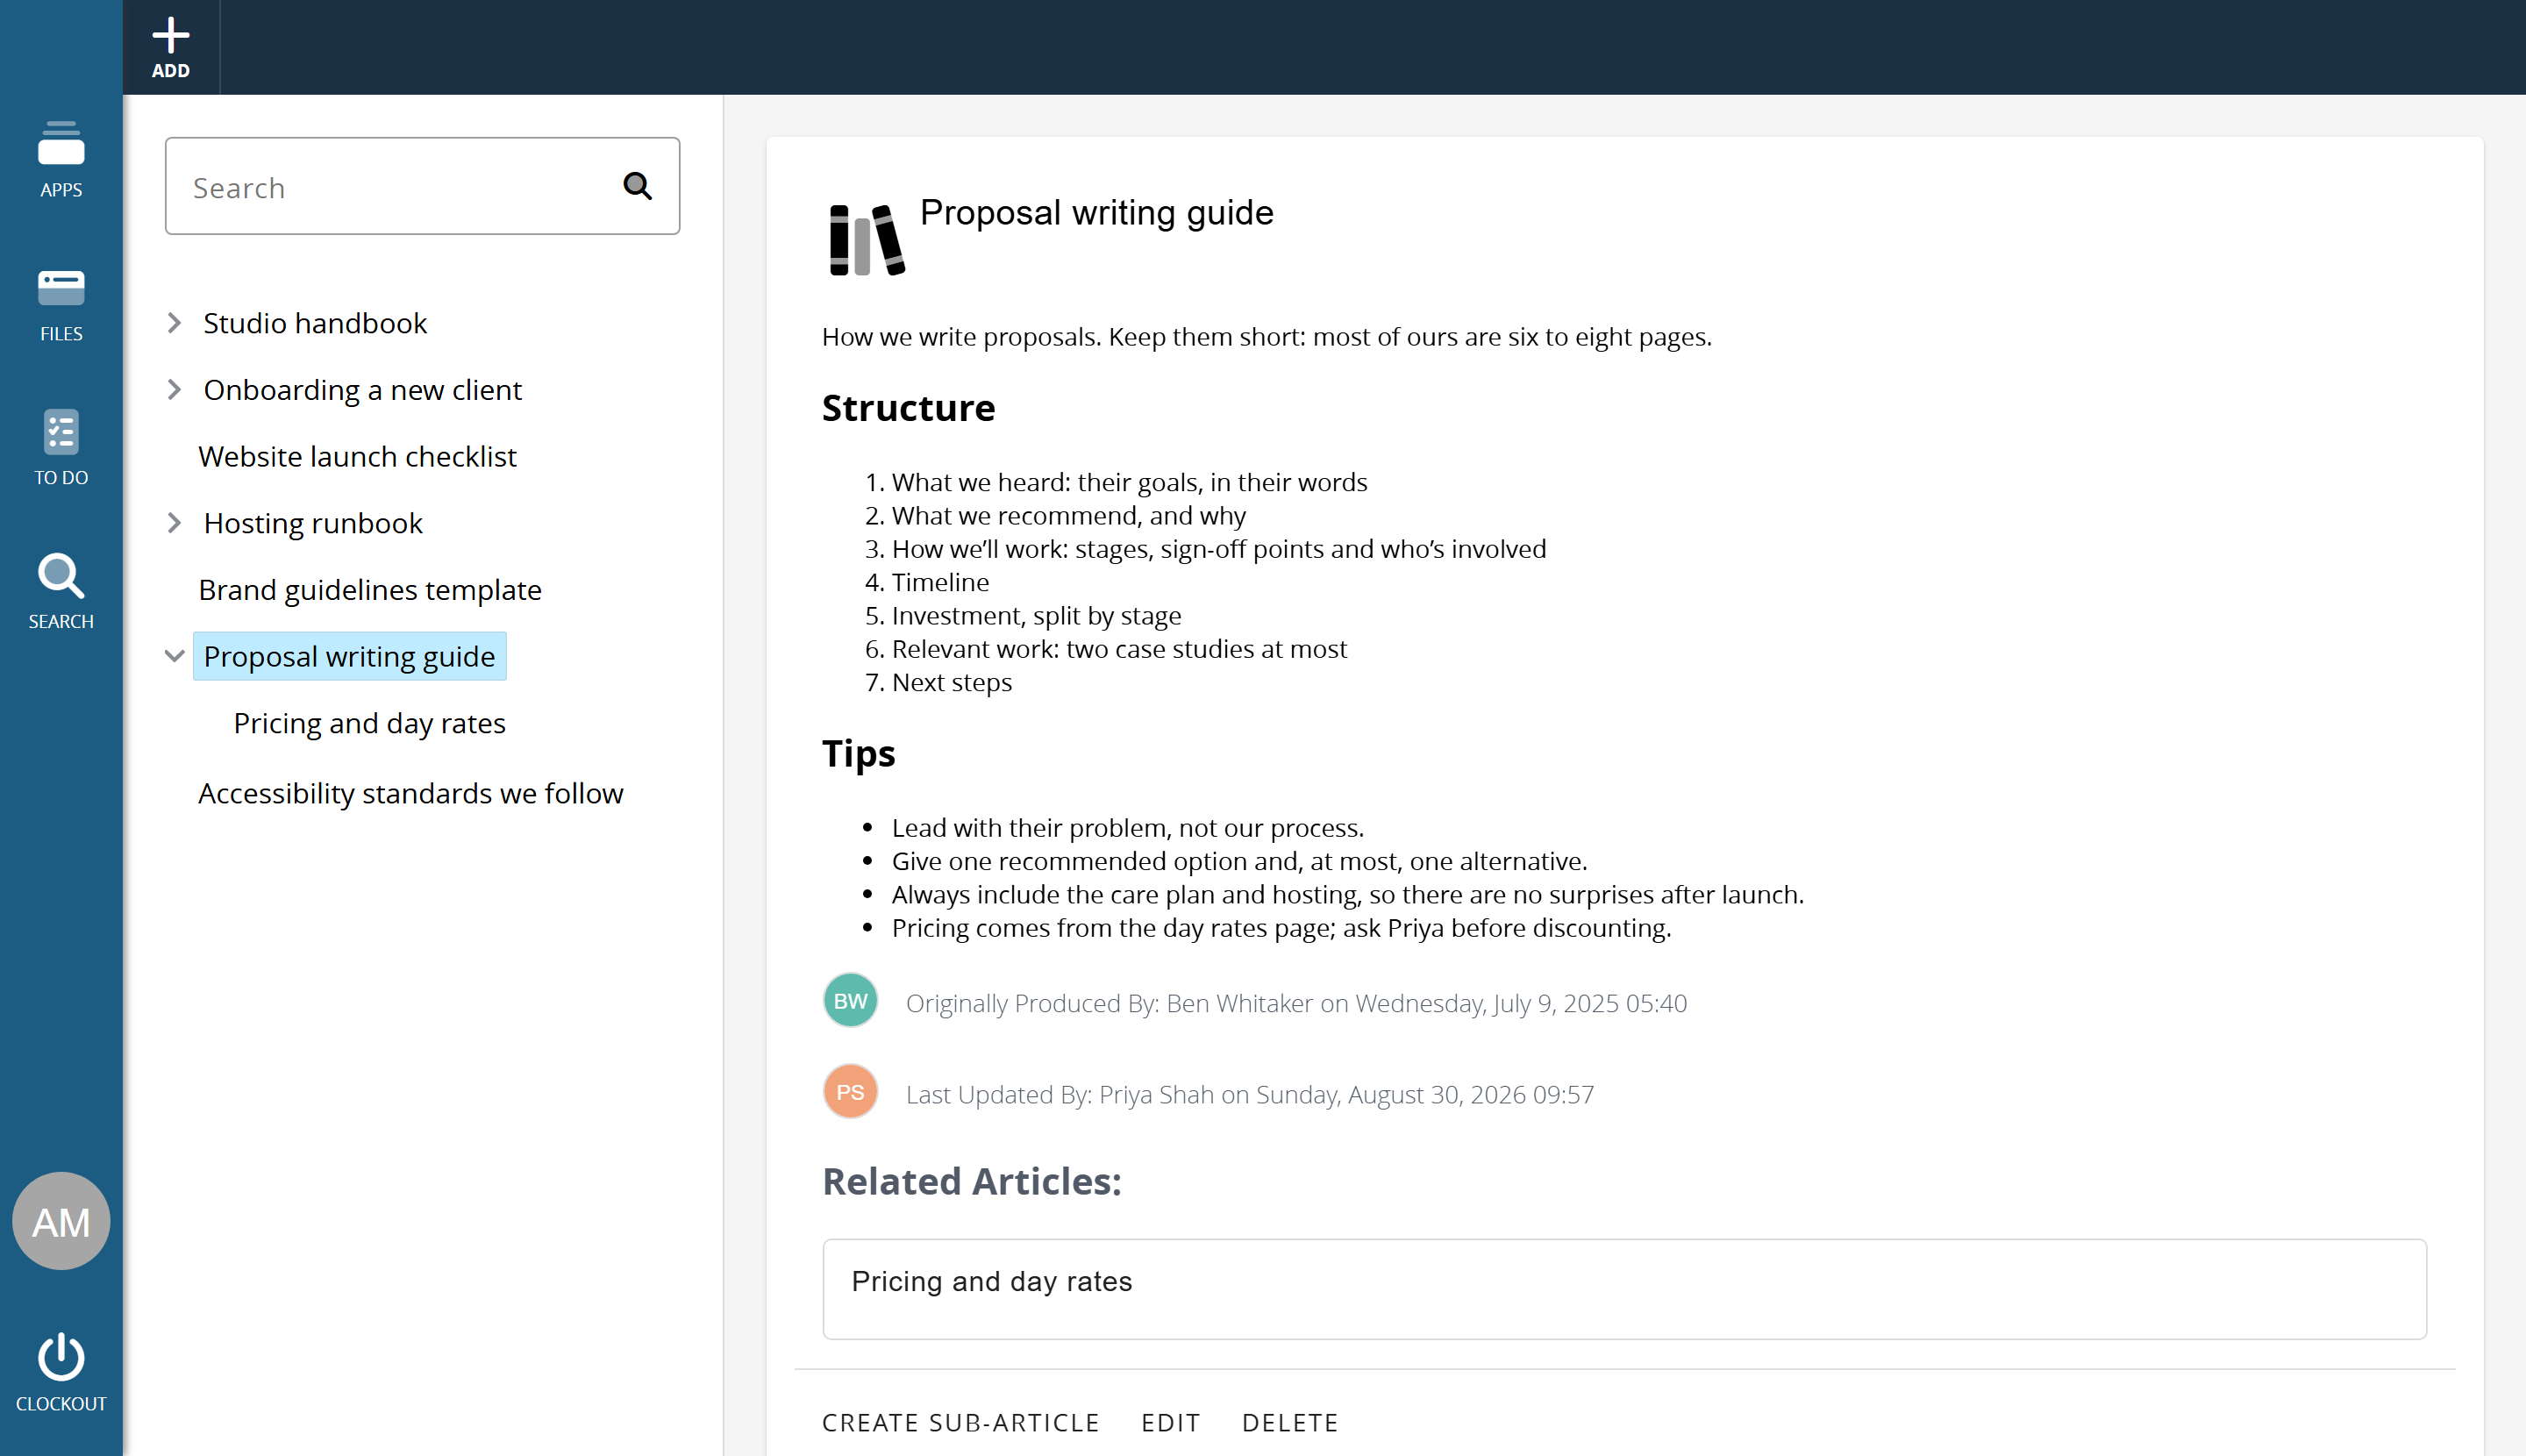The height and width of the screenshot is (1456, 2526).
Task: Click 'Last Updated By: Priya Shah' line
Action: (1249, 1094)
